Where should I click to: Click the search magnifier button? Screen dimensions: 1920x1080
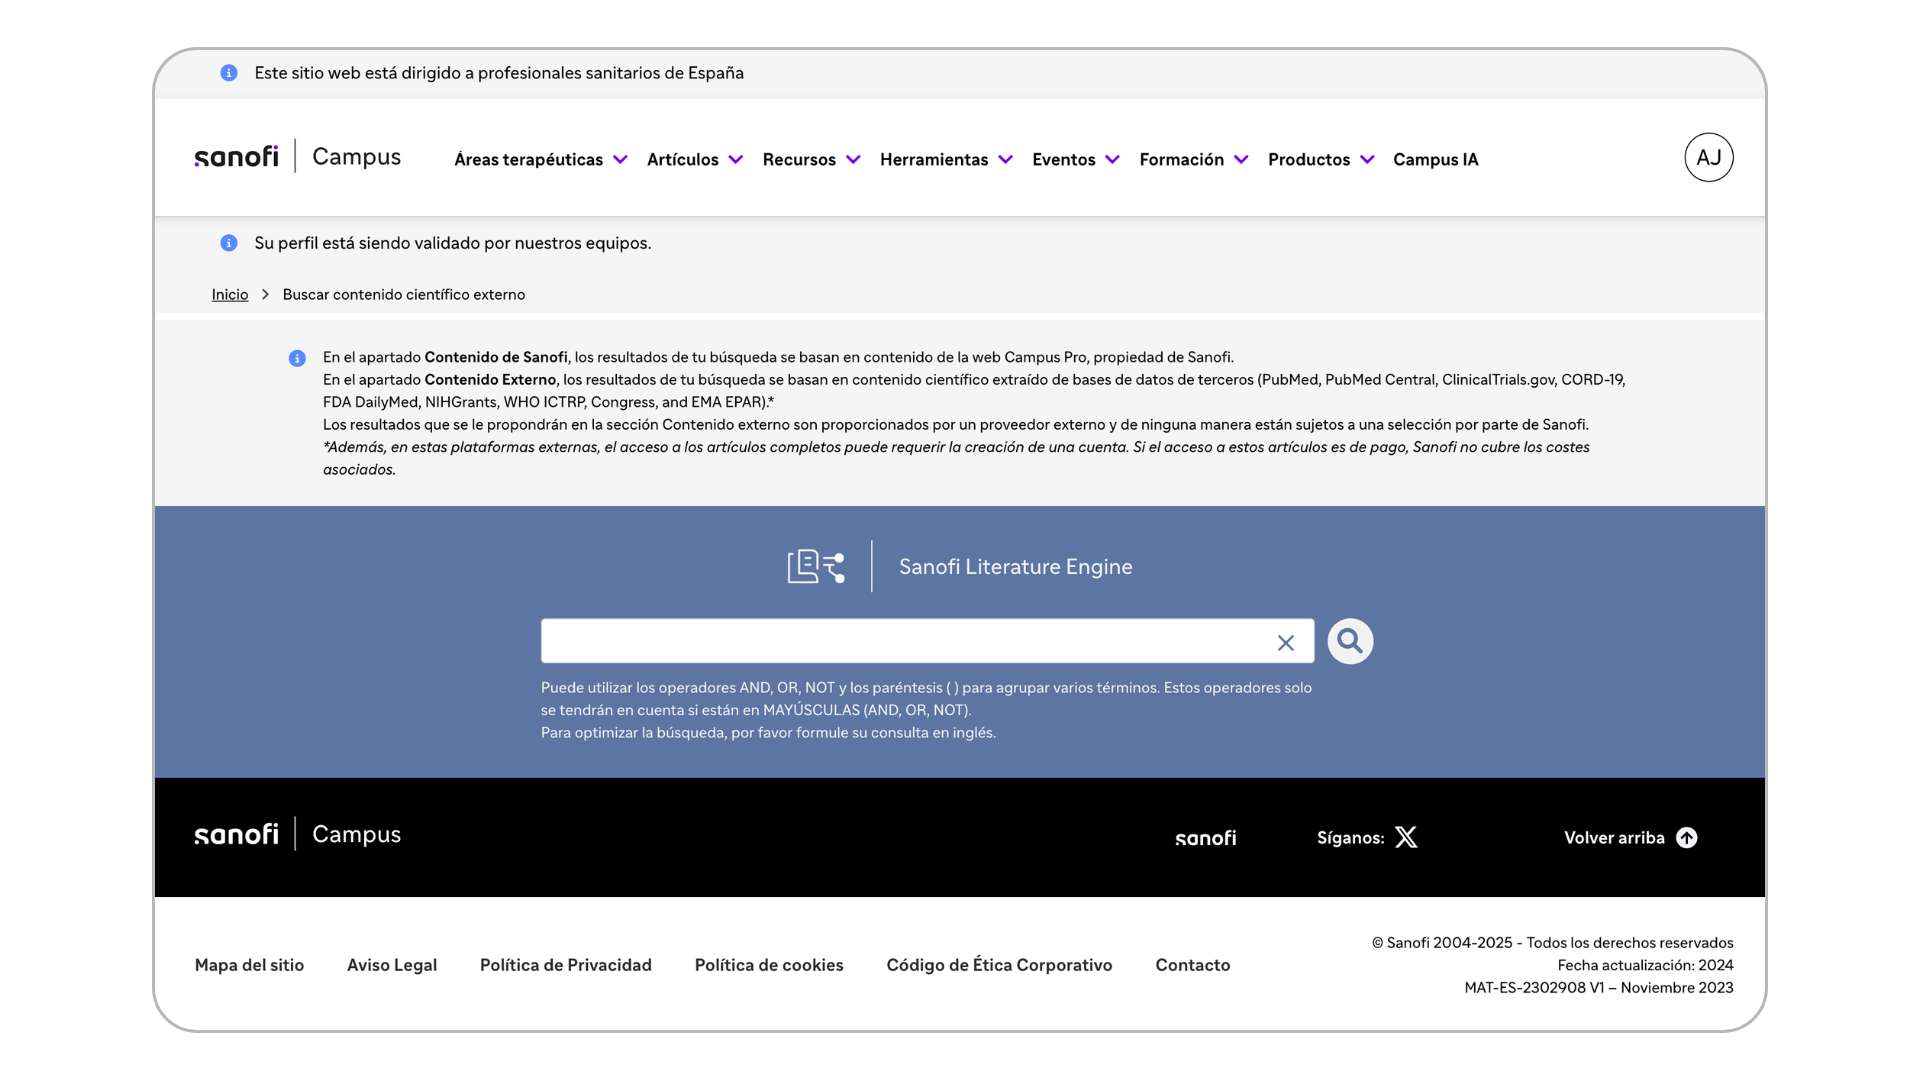click(1350, 641)
